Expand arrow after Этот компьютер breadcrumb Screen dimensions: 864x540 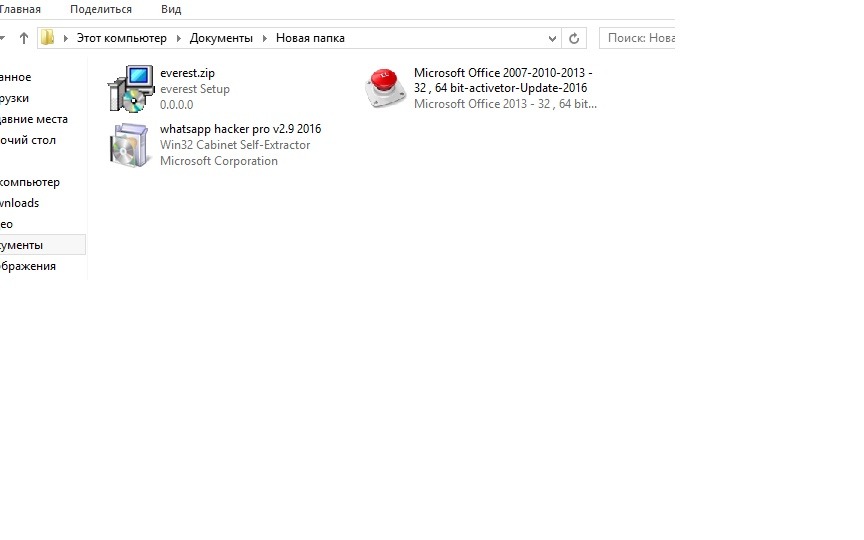pyautogui.click(x=179, y=38)
